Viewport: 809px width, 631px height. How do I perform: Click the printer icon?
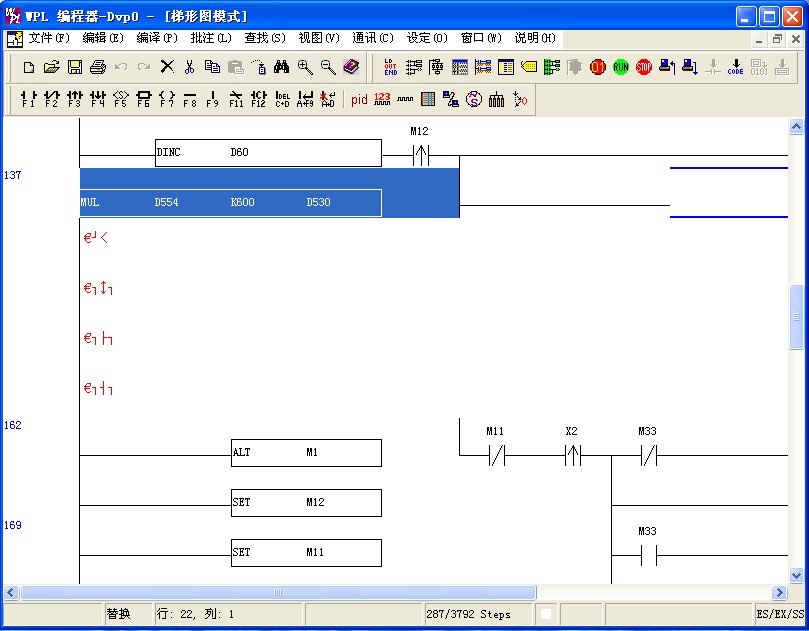pos(98,67)
